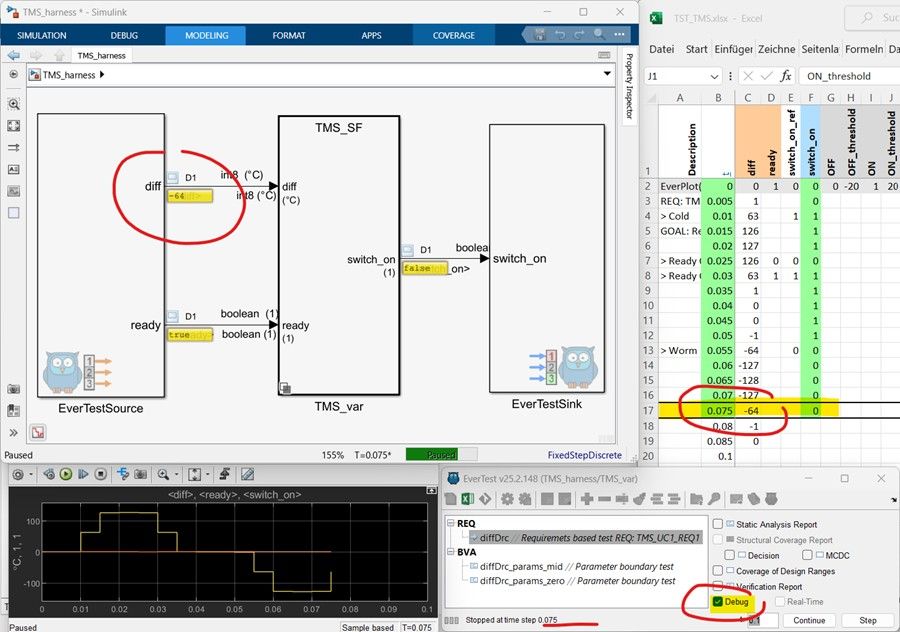Screen dimensions: 900x632
Task: Open the scope configuration gear dropdown arrow
Action: (x=30, y=474)
